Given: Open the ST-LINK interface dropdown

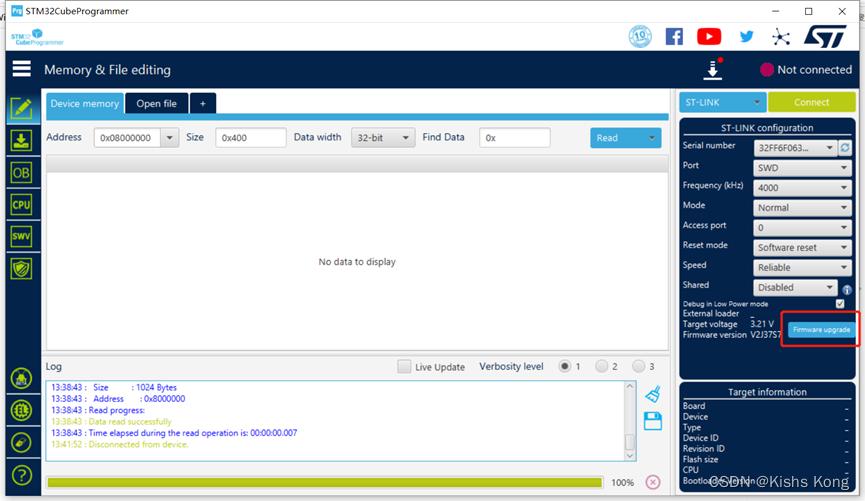Looking at the screenshot, I should click(722, 102).
